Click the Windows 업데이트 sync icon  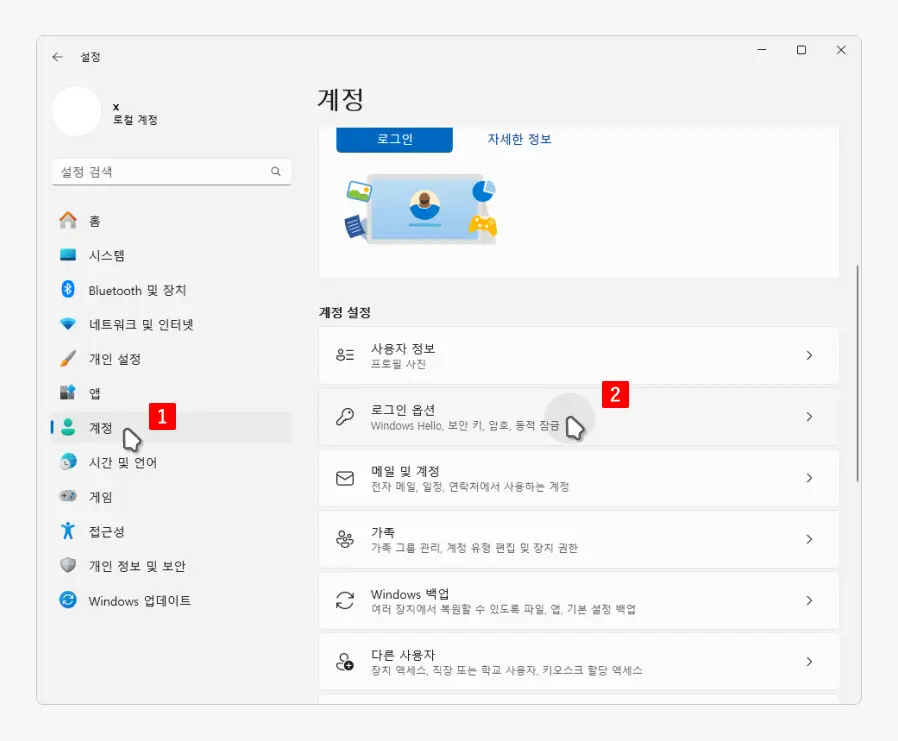[x=68, y=600]
